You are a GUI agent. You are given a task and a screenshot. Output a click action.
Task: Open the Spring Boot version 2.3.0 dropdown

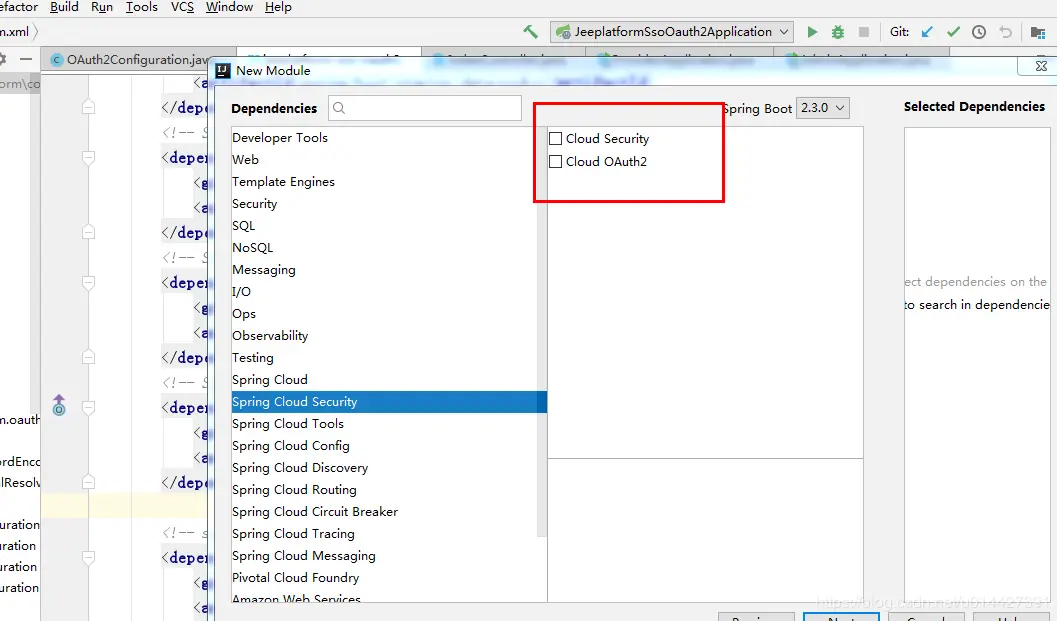coord(822,108)
